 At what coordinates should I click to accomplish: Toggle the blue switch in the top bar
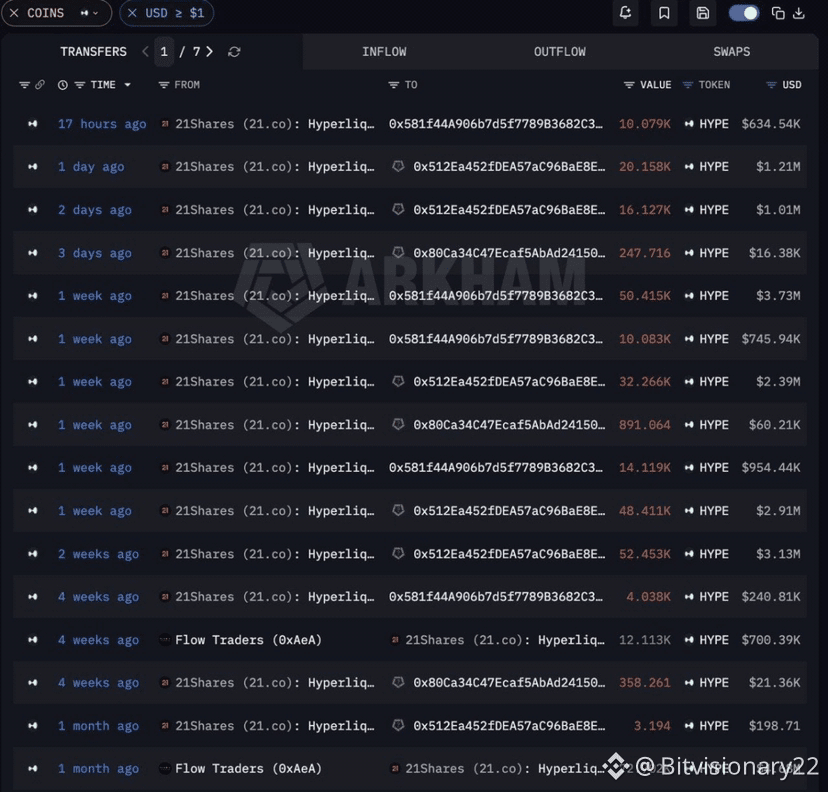[x=744, y=13]
